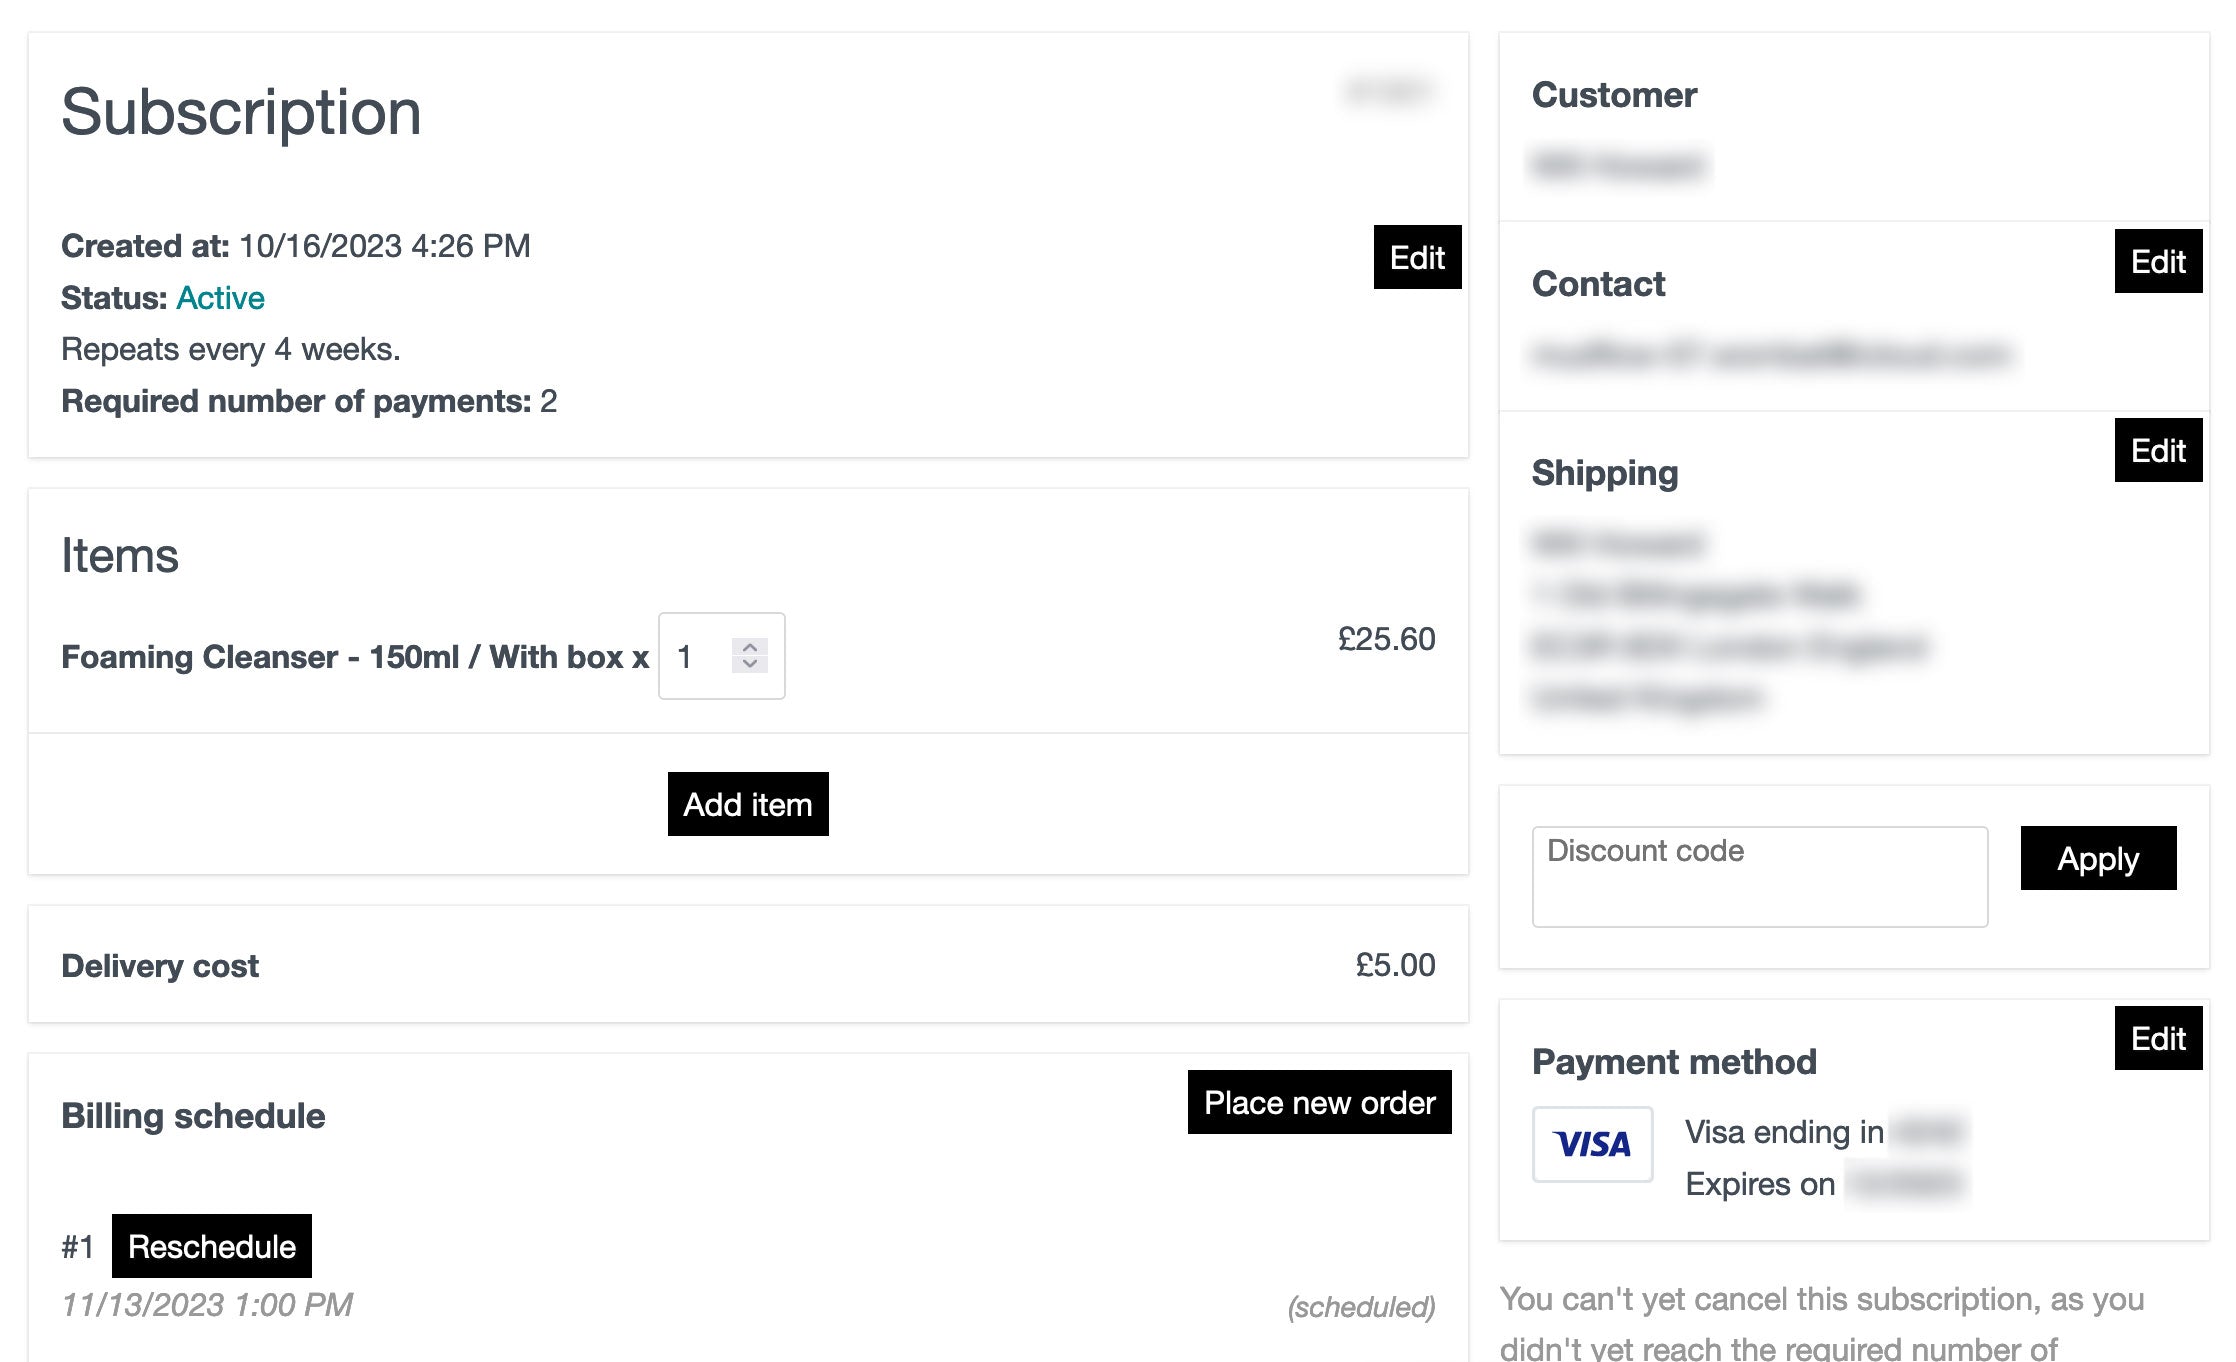Increase Foaming Cleanser quantity with up arrow
This screenshot has height=1362, width=2236.
point(750,647)
